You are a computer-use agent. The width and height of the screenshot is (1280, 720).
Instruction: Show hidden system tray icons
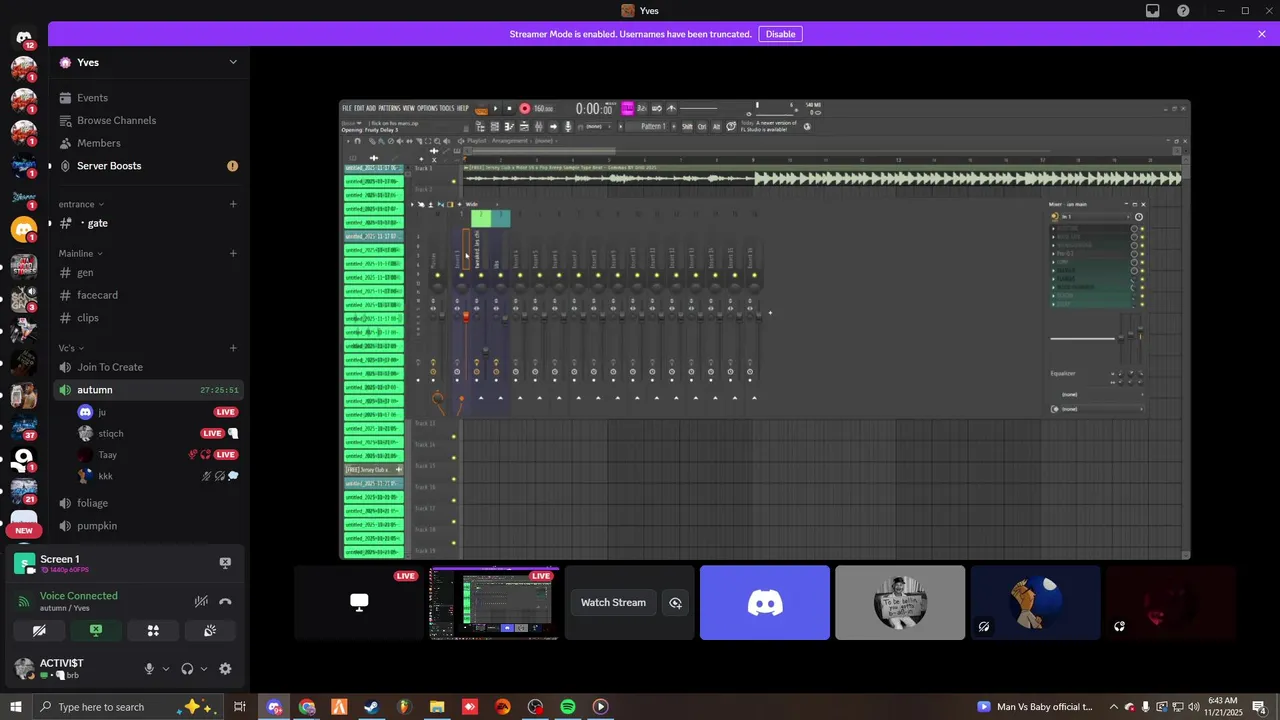click(x=1114, y=707)
